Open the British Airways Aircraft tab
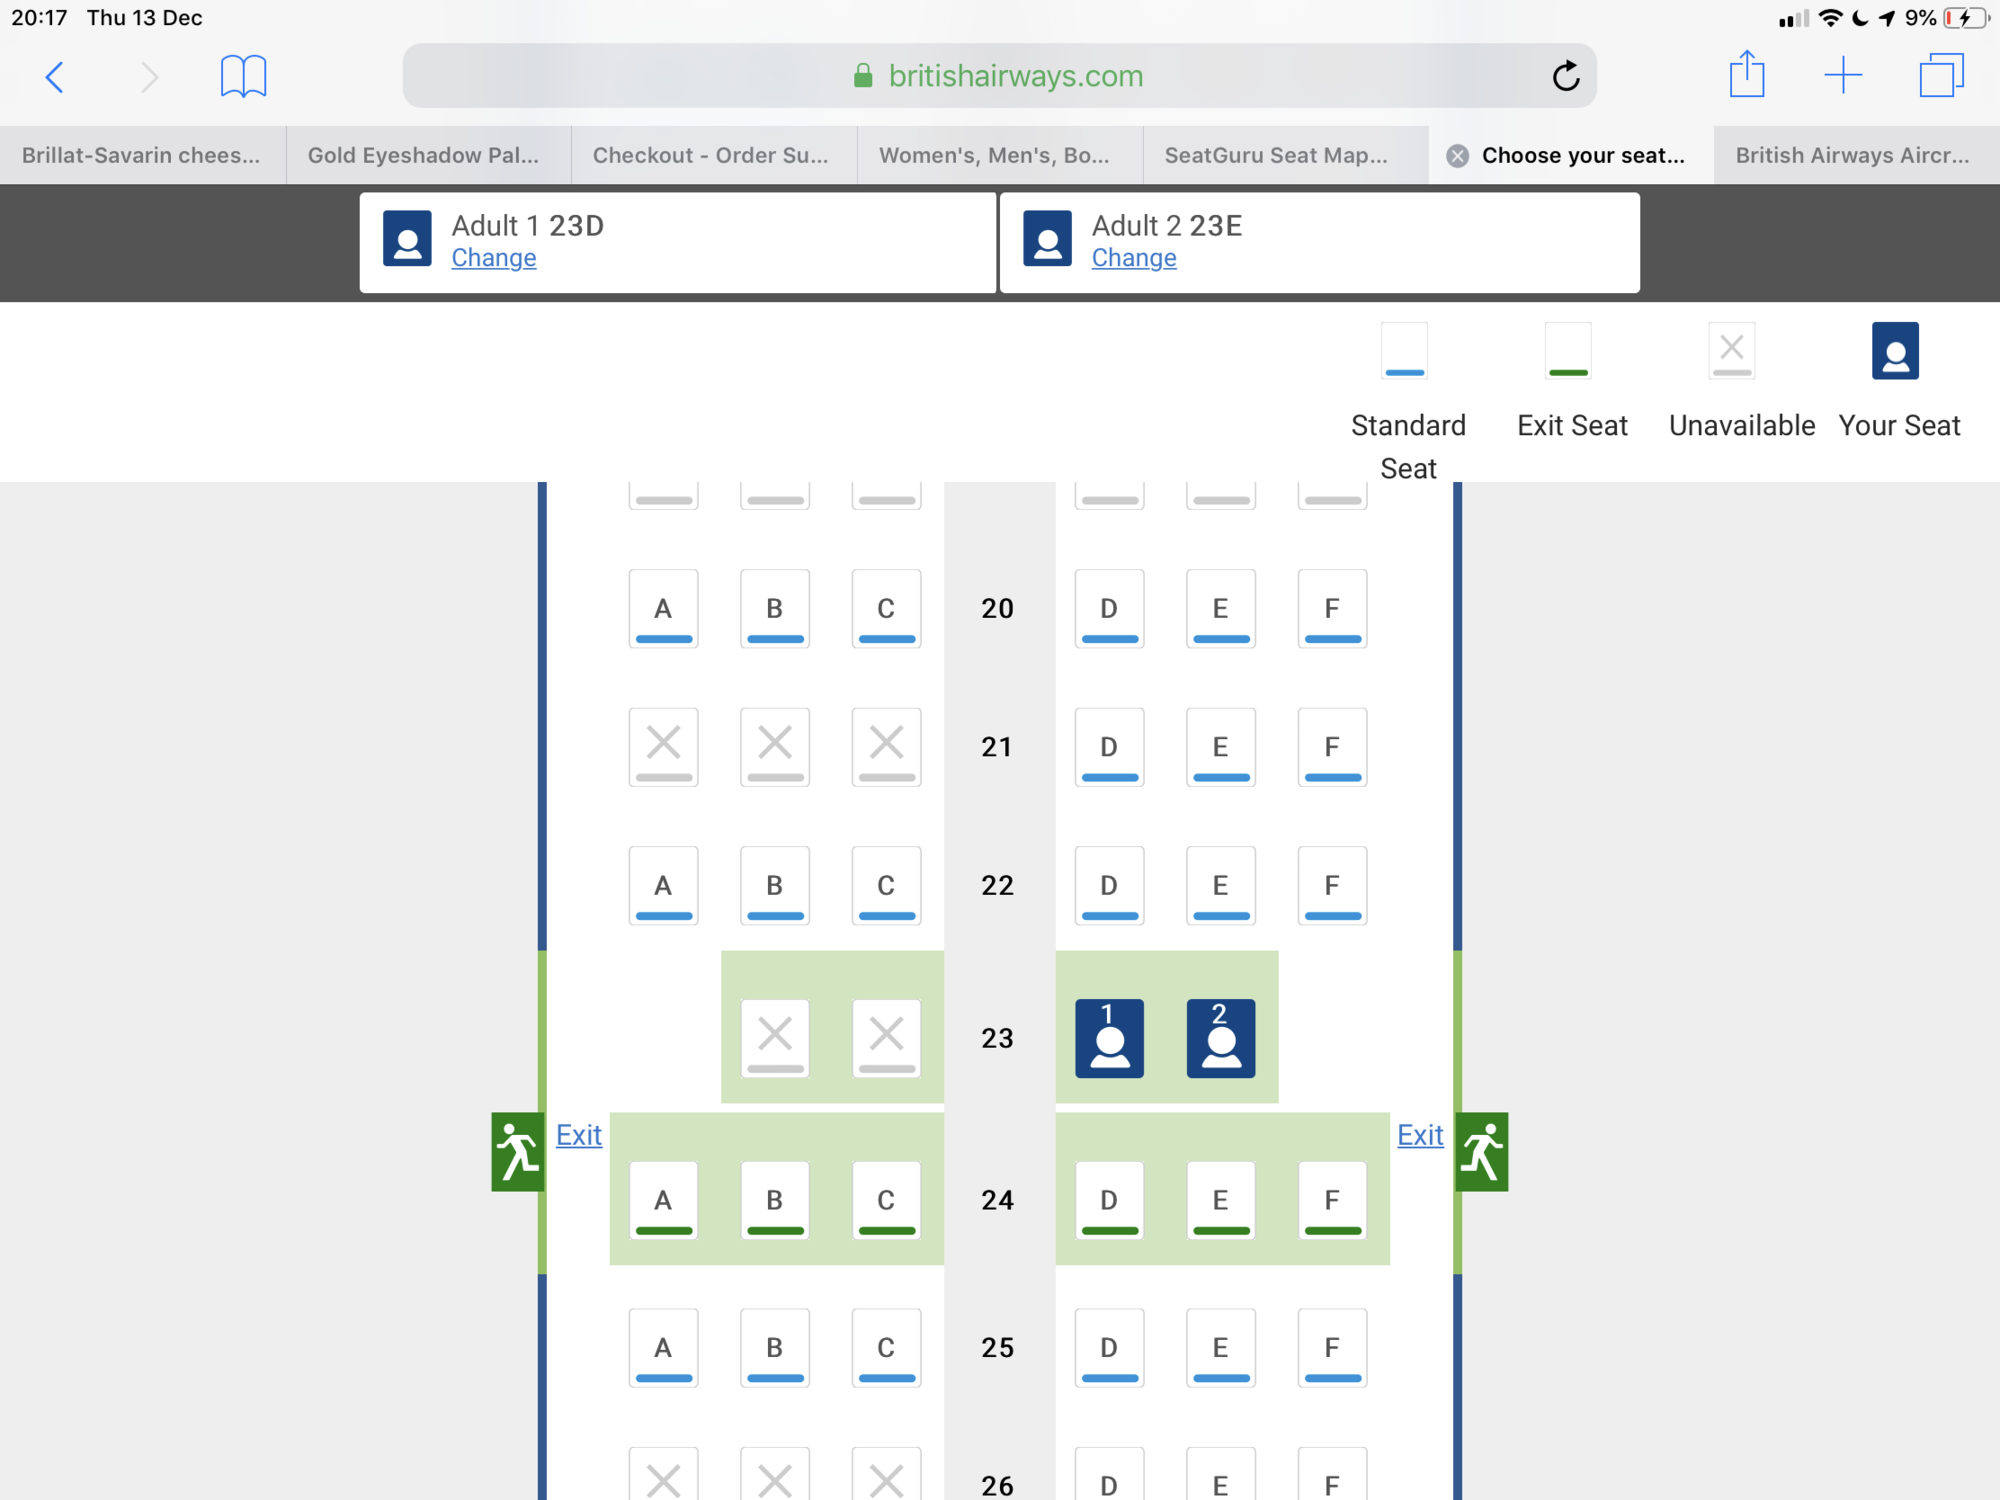Viewport: 2000px width, 1500px height. pos(1852,156)
